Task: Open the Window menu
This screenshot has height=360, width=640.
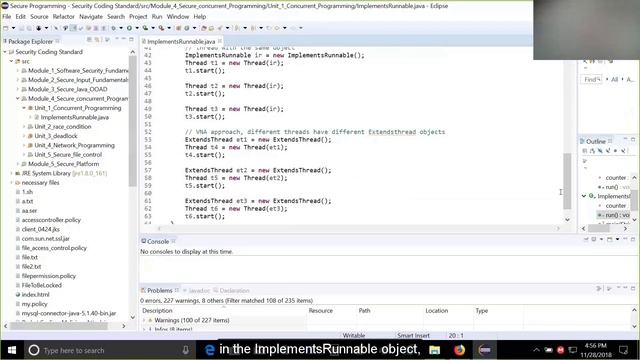Action: pos(178,17)
